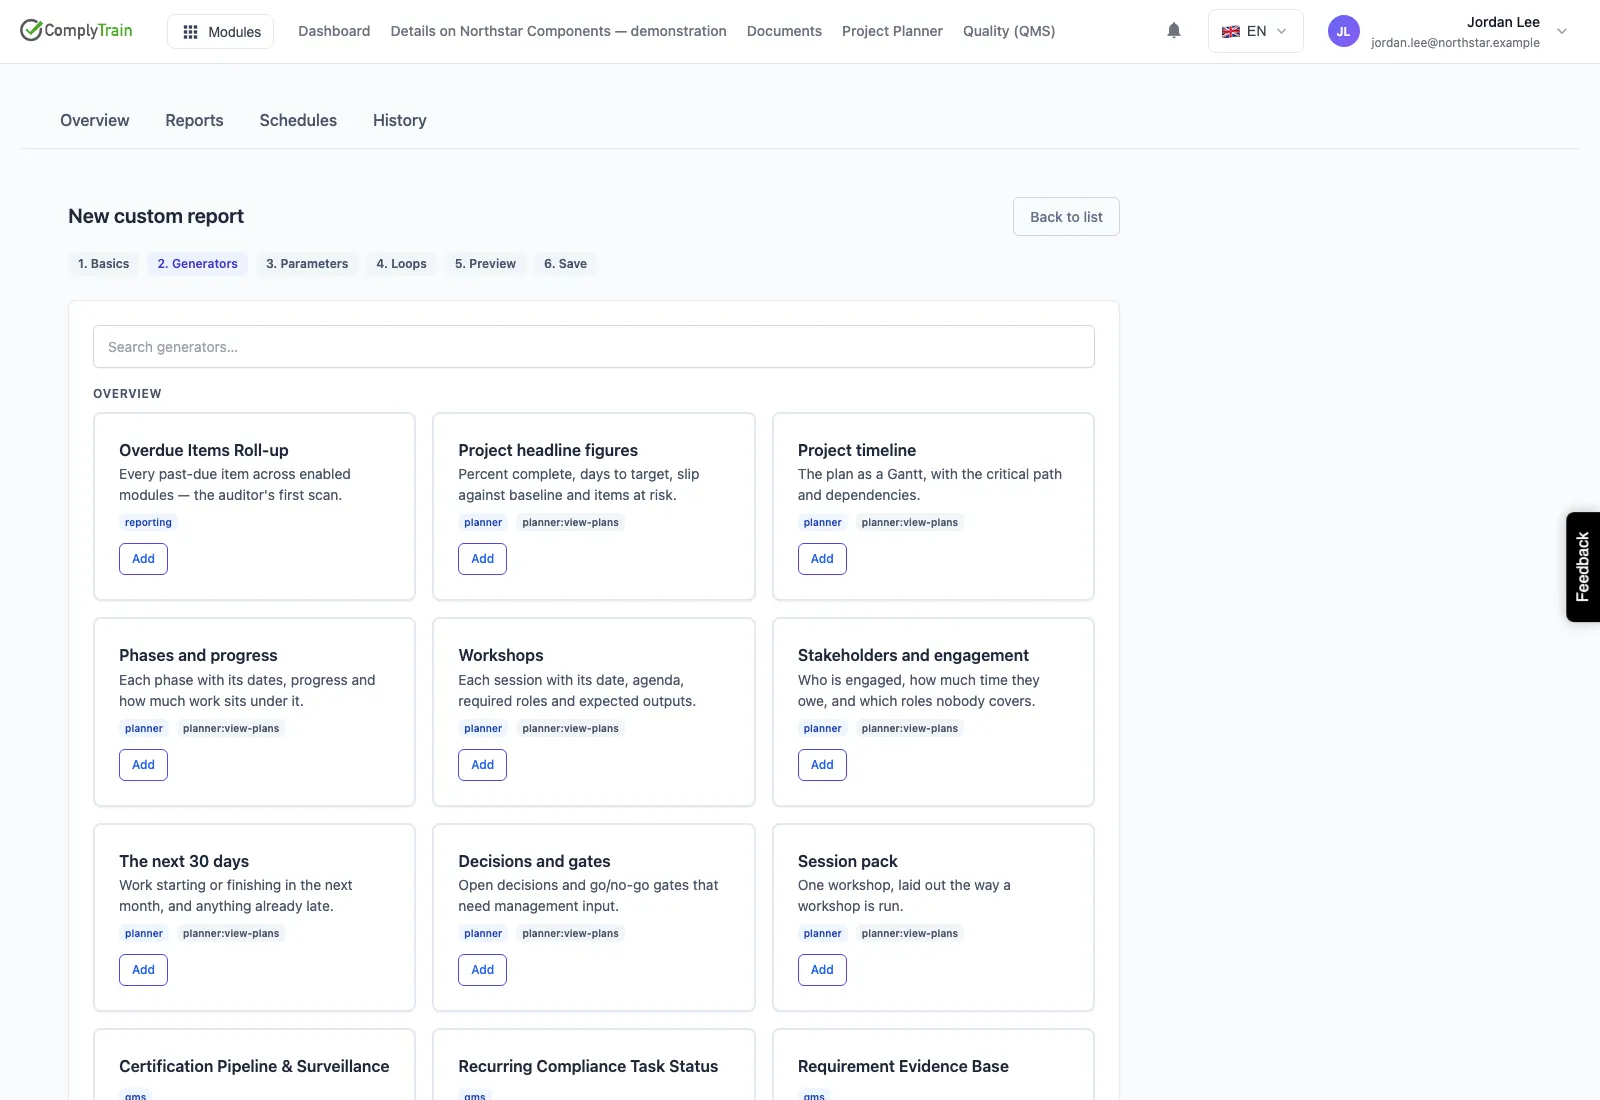Click Requirement Evidence Base title
This screenshot has height=1100, width=1600.
click(x=903, y=1066)
